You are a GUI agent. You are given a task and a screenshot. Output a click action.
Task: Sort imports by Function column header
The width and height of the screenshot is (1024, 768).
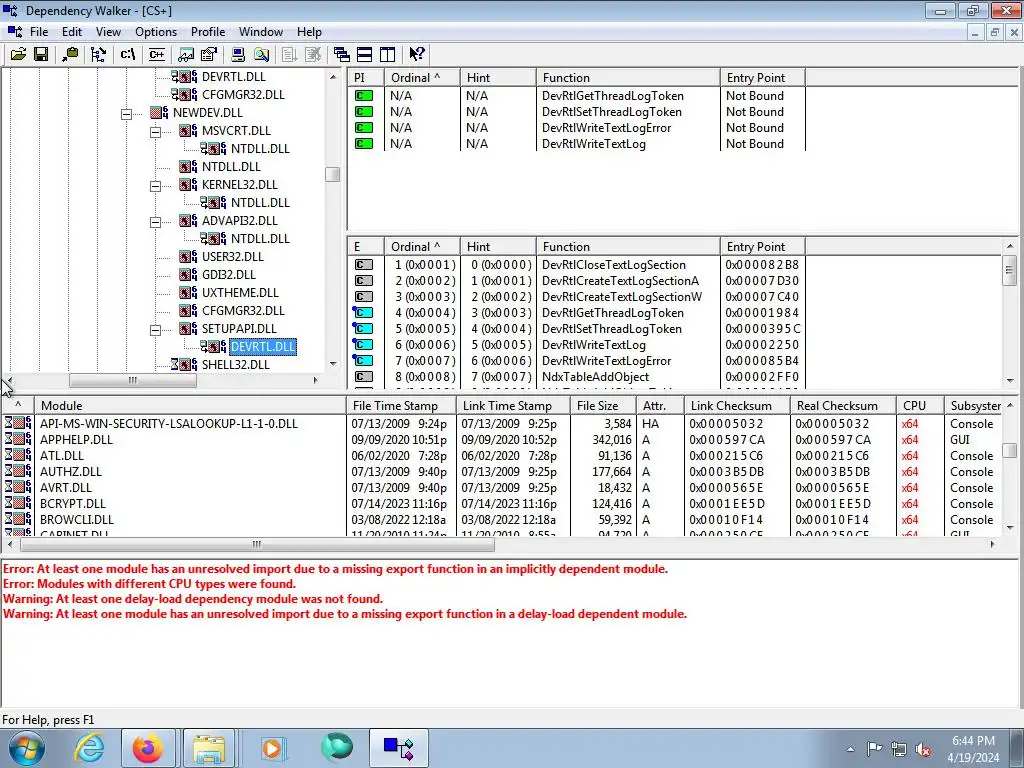pos(628,78)
